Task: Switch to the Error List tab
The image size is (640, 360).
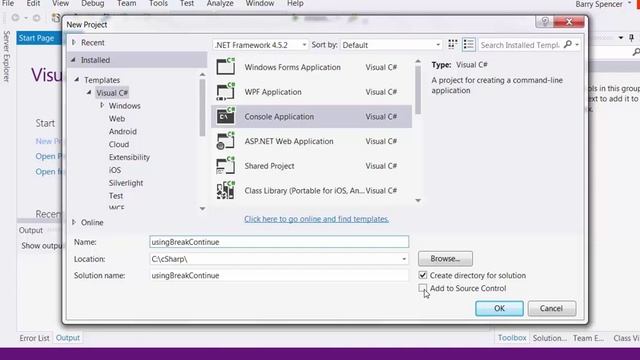Action: (x=34, y=338)
